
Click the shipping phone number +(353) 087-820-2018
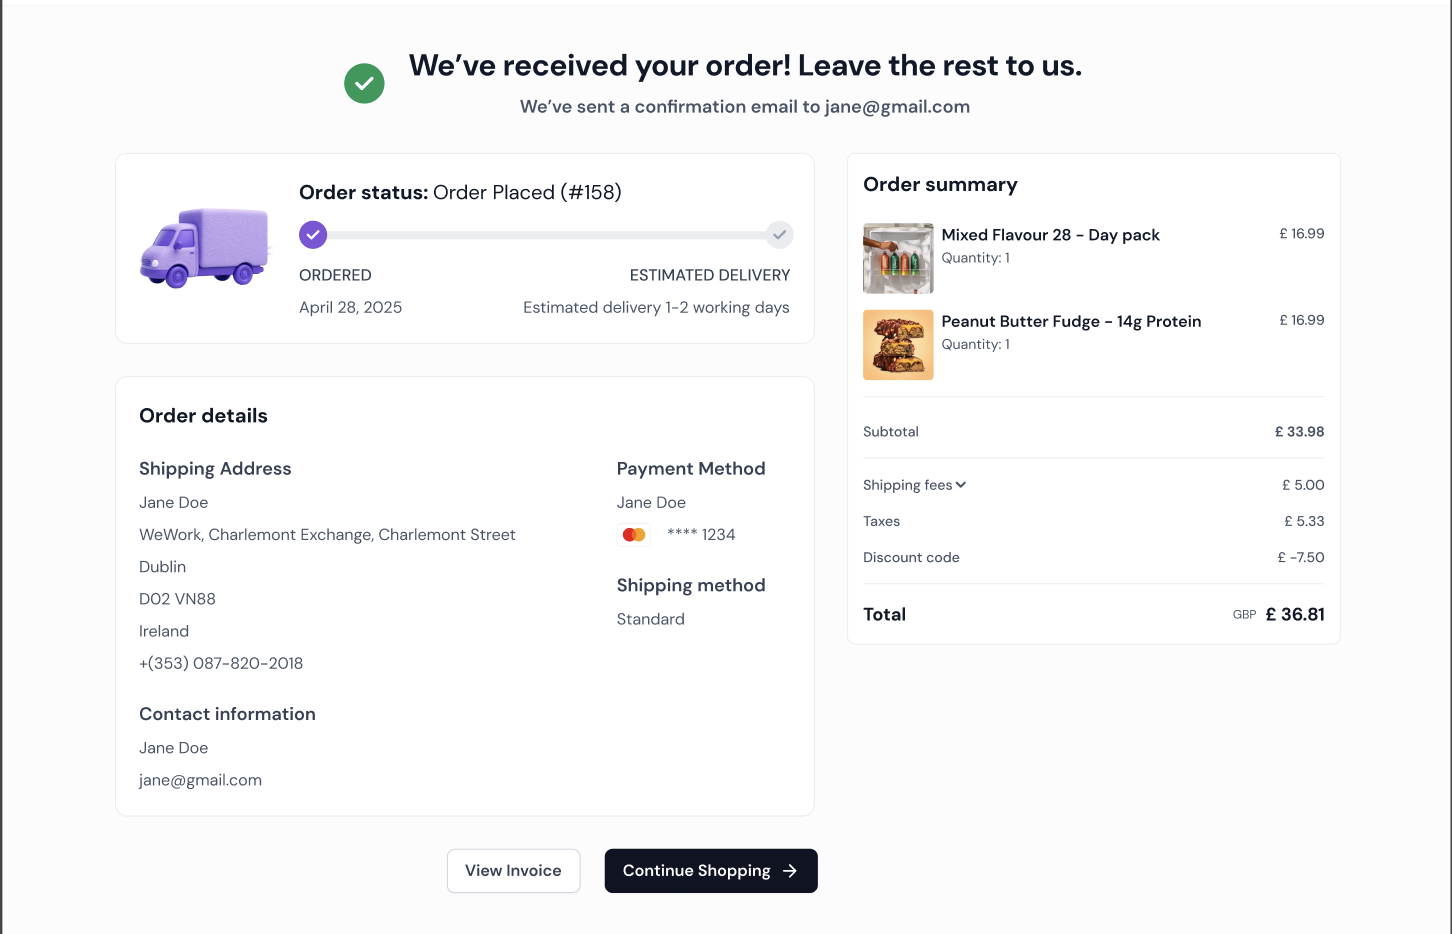click(221, 663)
